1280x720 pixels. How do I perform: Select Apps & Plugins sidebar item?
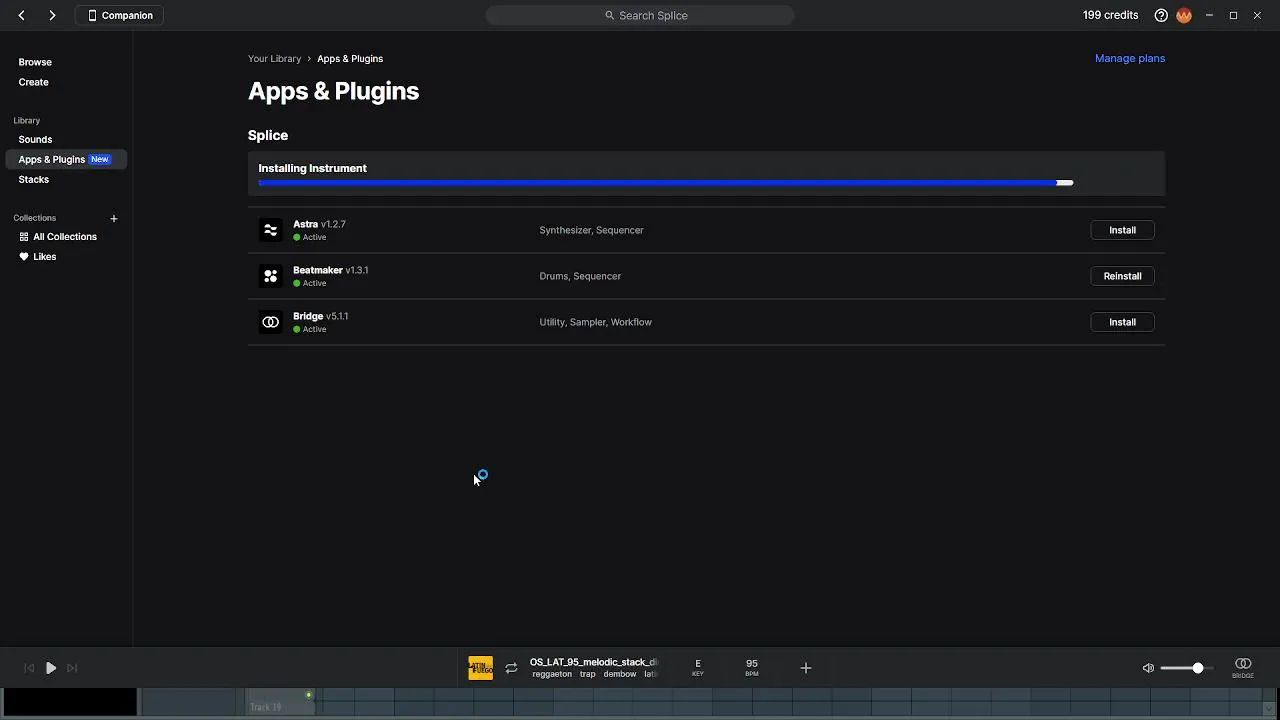(x=66, y=159)
